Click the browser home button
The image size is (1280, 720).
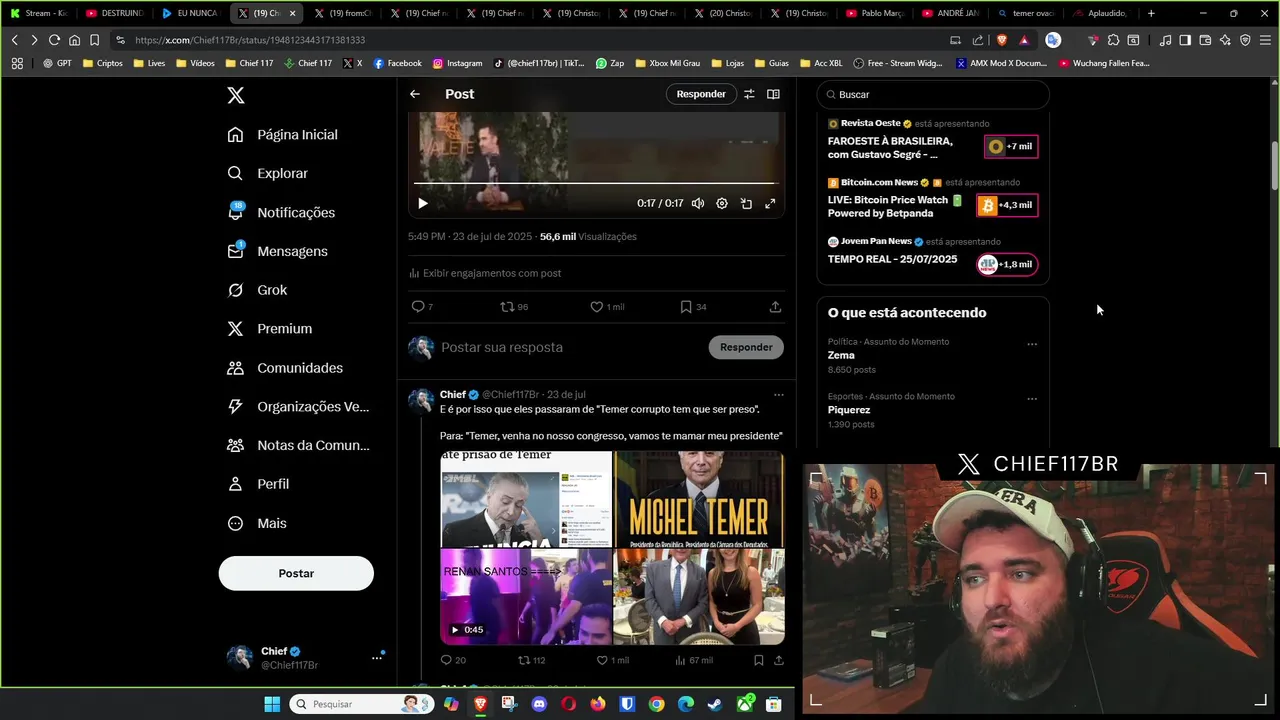pyautogui.click(x=74, y=40)
